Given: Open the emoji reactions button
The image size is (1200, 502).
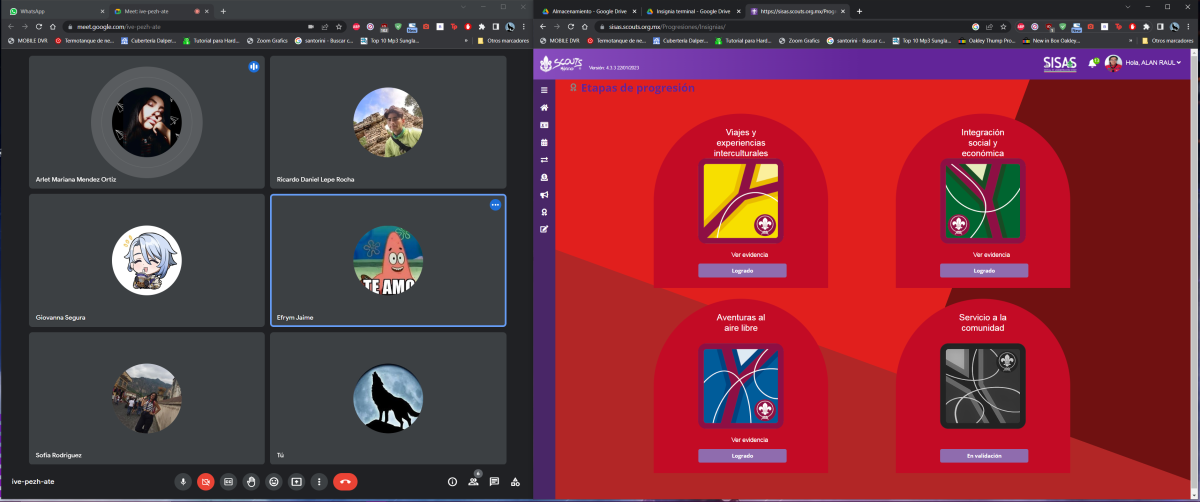Looking at the screenshot, I should [273, 481].
